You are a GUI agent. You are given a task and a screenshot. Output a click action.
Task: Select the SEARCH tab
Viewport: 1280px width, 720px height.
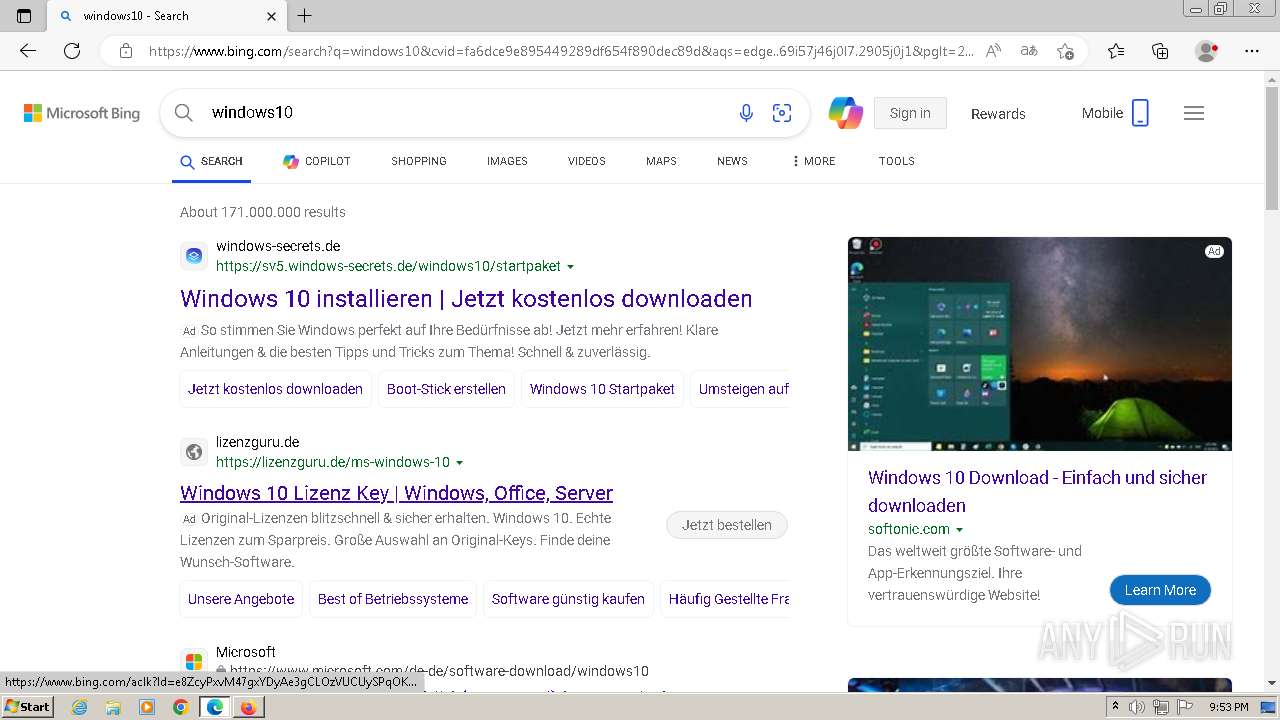[211, 161]
